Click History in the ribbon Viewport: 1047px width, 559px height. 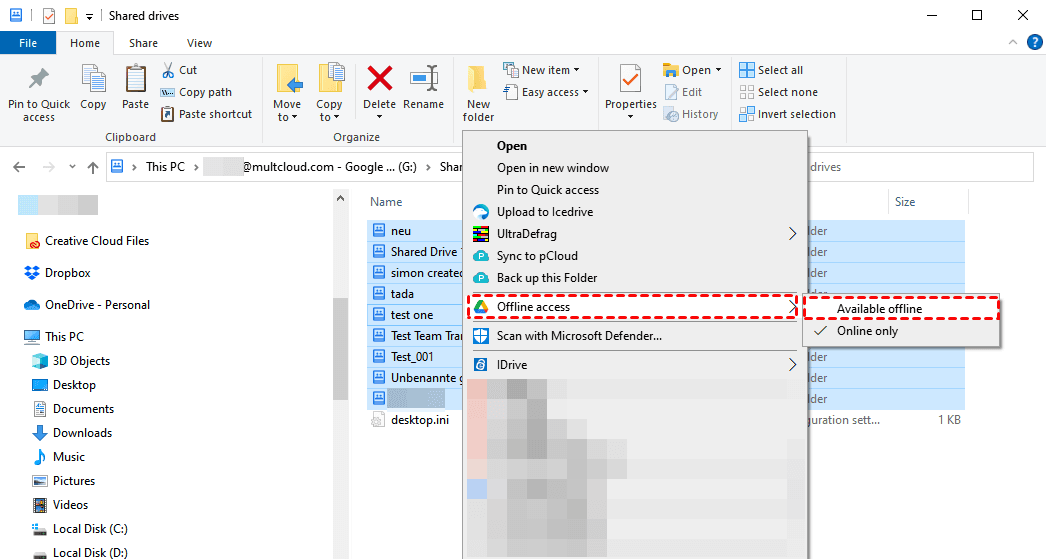pos(691,114)
